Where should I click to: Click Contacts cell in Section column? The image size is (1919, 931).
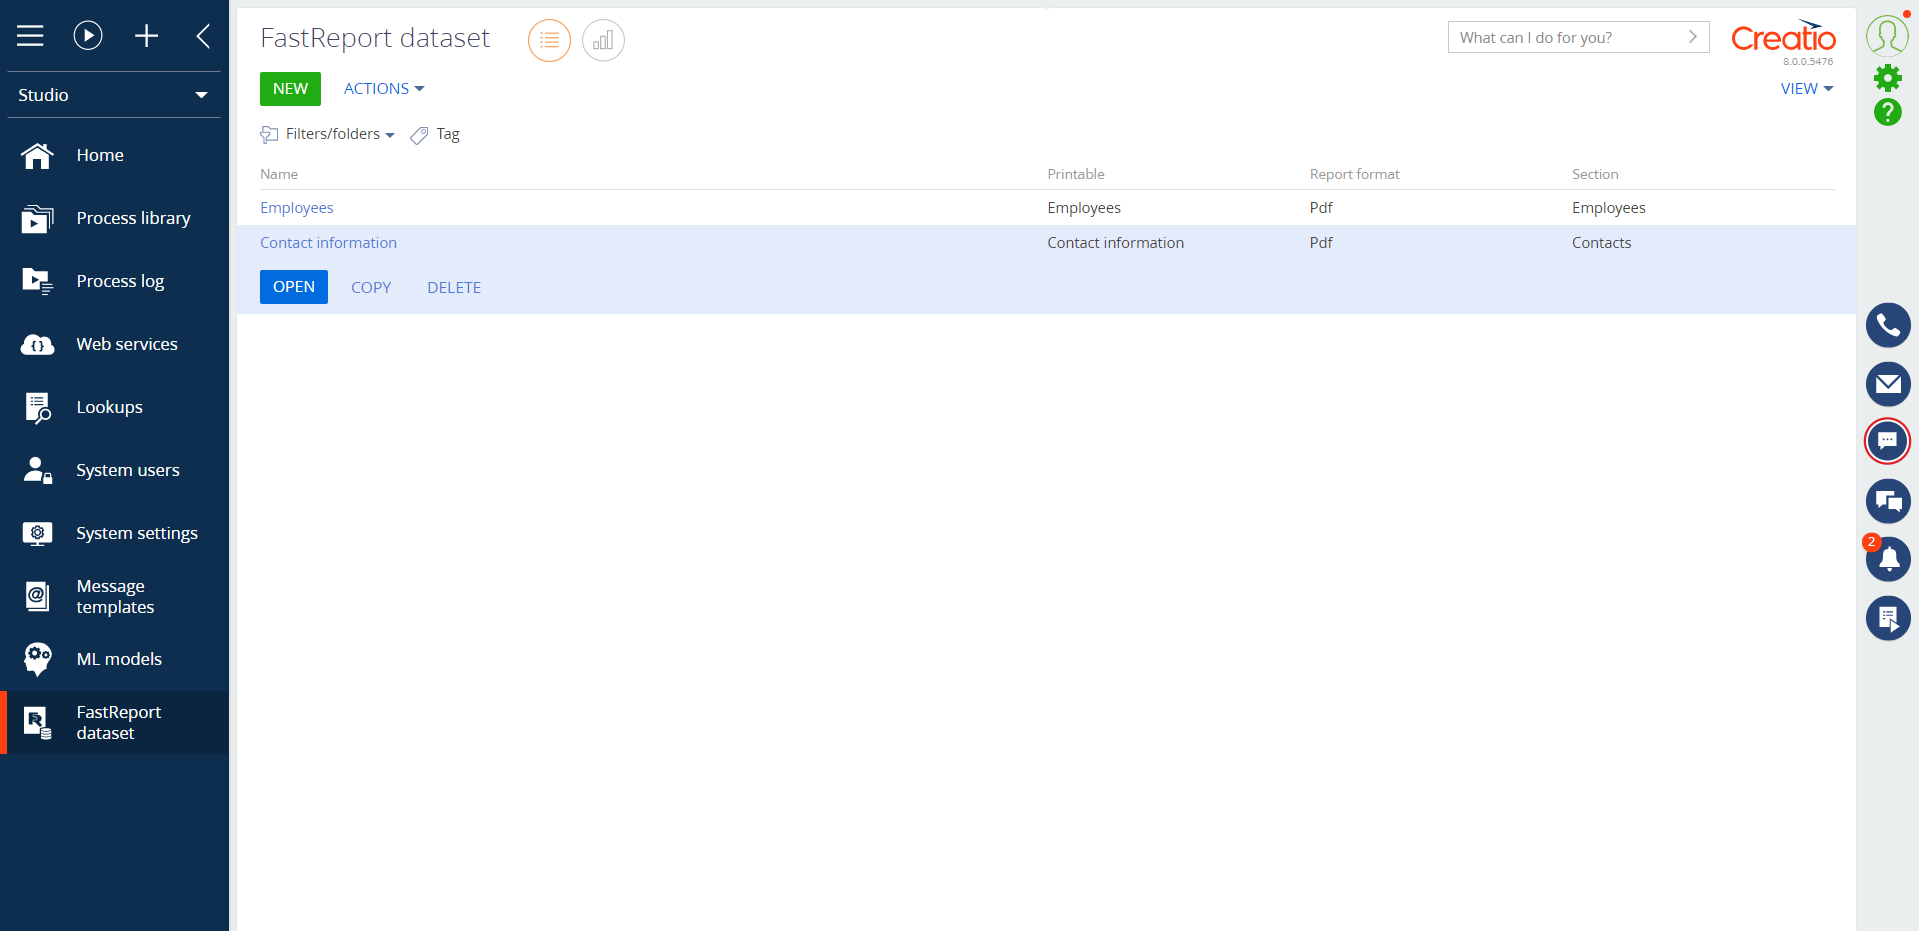1601,243
